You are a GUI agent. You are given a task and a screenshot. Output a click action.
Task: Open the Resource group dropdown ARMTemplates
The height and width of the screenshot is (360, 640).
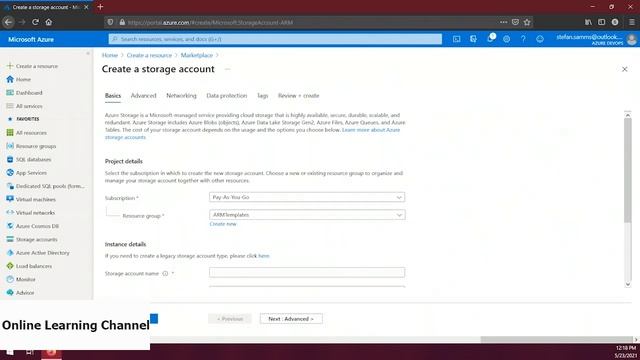pos(307,215)
